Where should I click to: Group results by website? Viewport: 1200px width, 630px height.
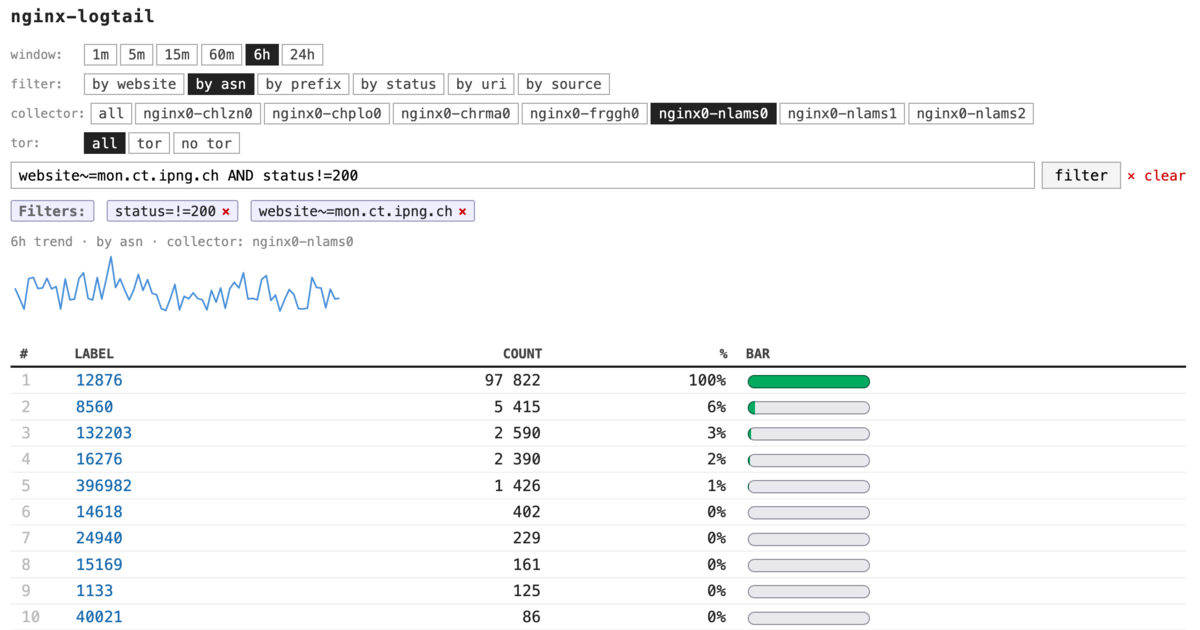[x=134, y=84]
